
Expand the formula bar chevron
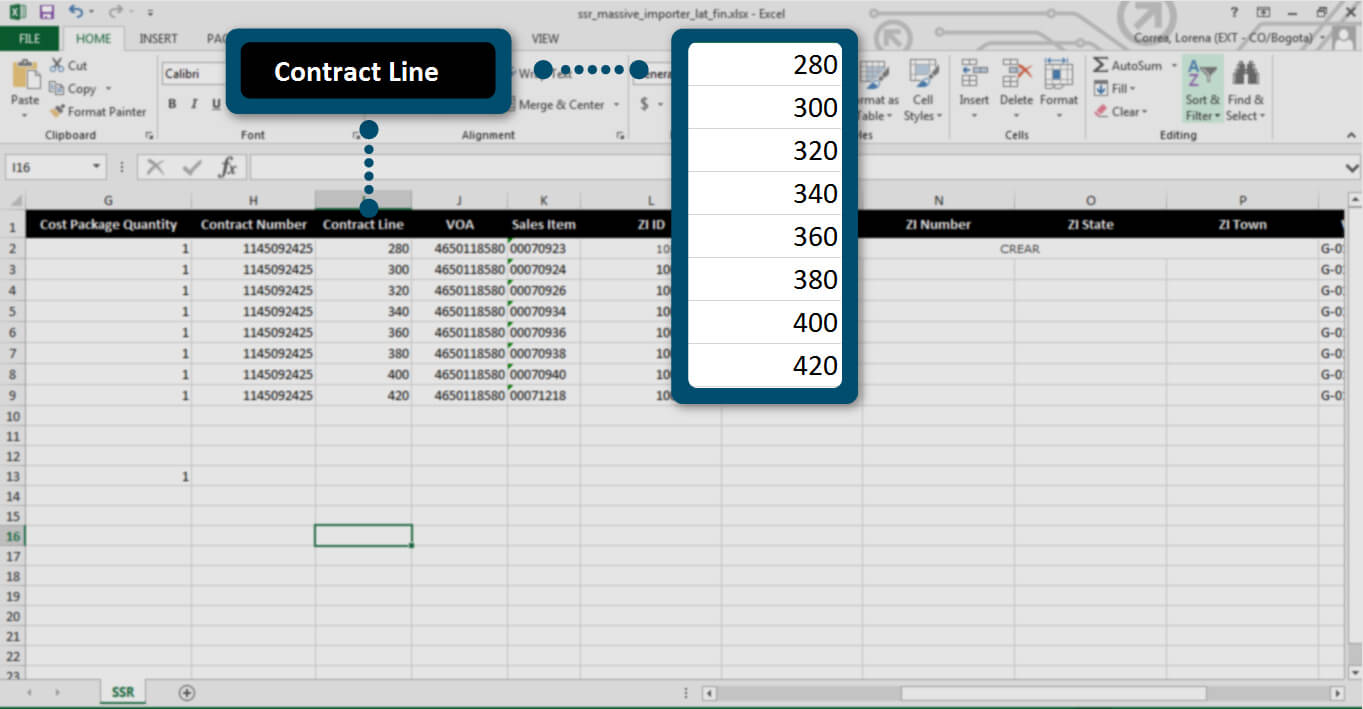(1352, 167)
